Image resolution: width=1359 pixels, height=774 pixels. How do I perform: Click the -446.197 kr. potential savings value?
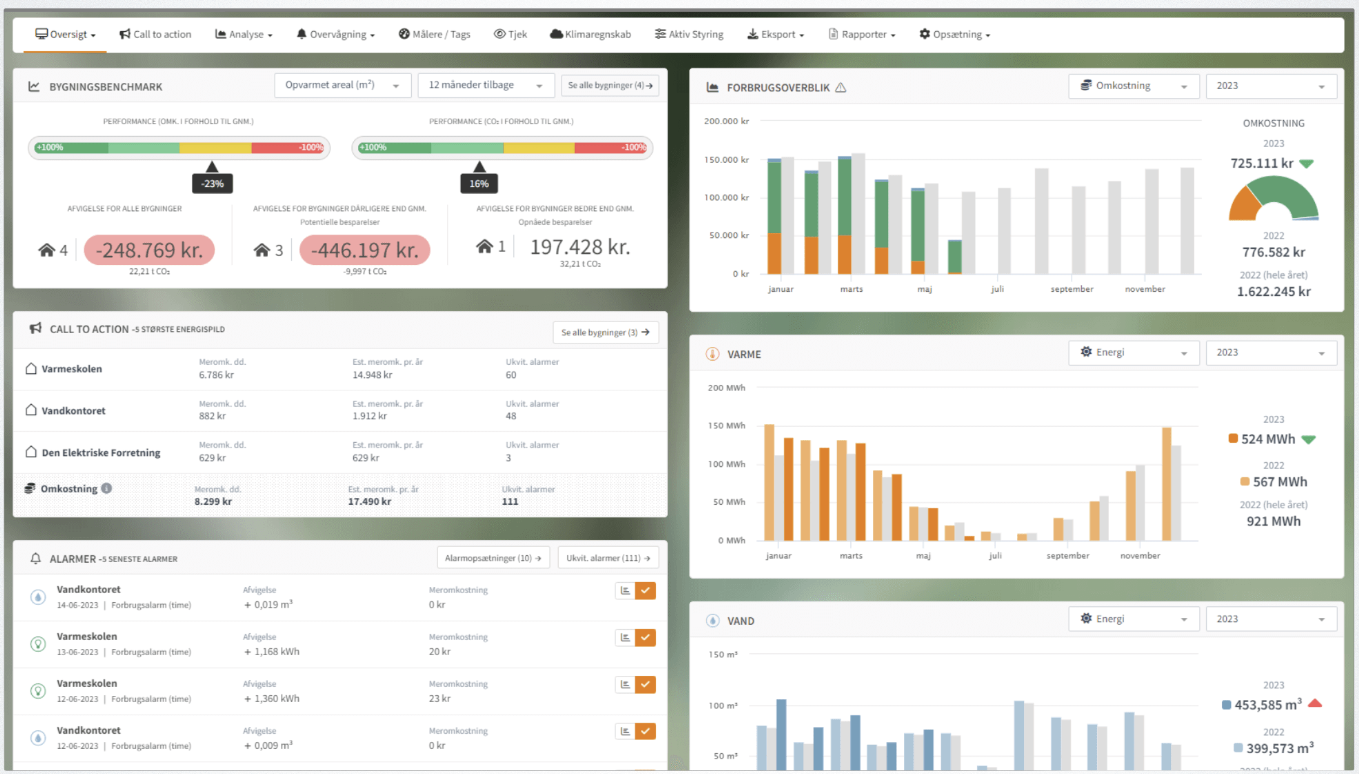[x=365, y=250]
